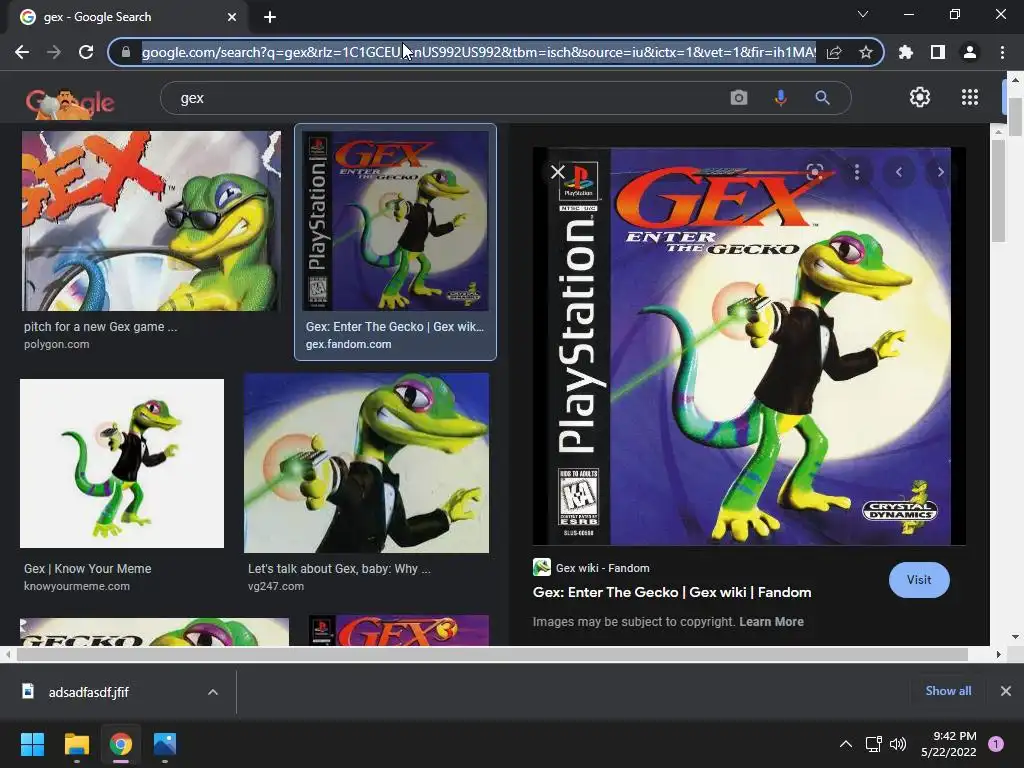1024x768 pixels.
Task: Click the Google logo doodle
Action: tap(70, 102)
